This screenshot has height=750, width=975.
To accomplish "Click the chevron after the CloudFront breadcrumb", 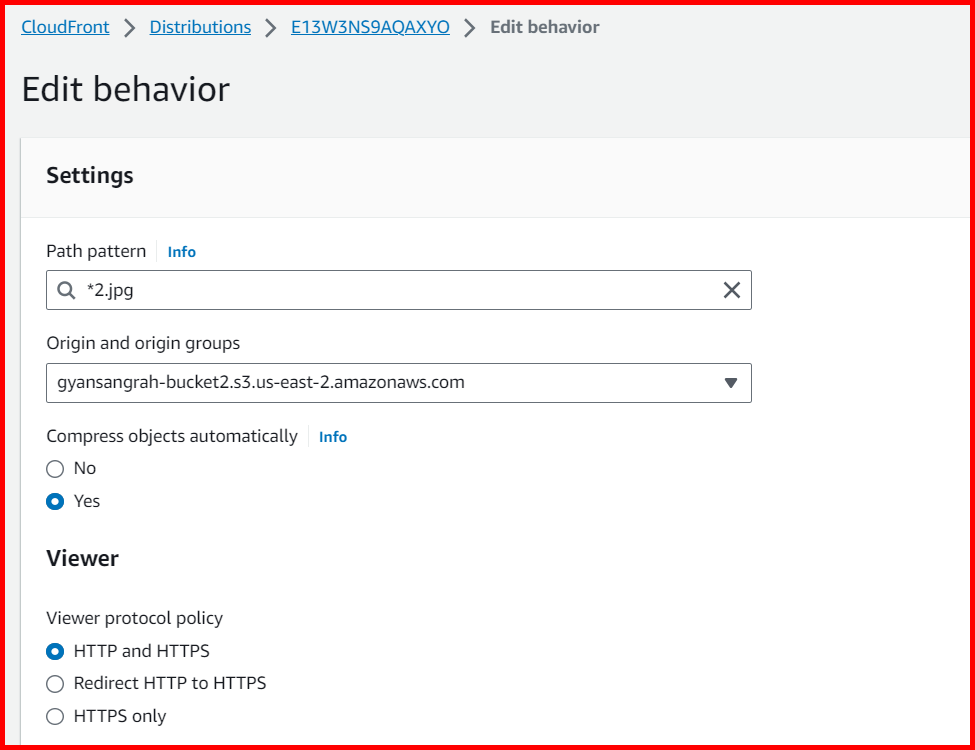I will [128, 27].
